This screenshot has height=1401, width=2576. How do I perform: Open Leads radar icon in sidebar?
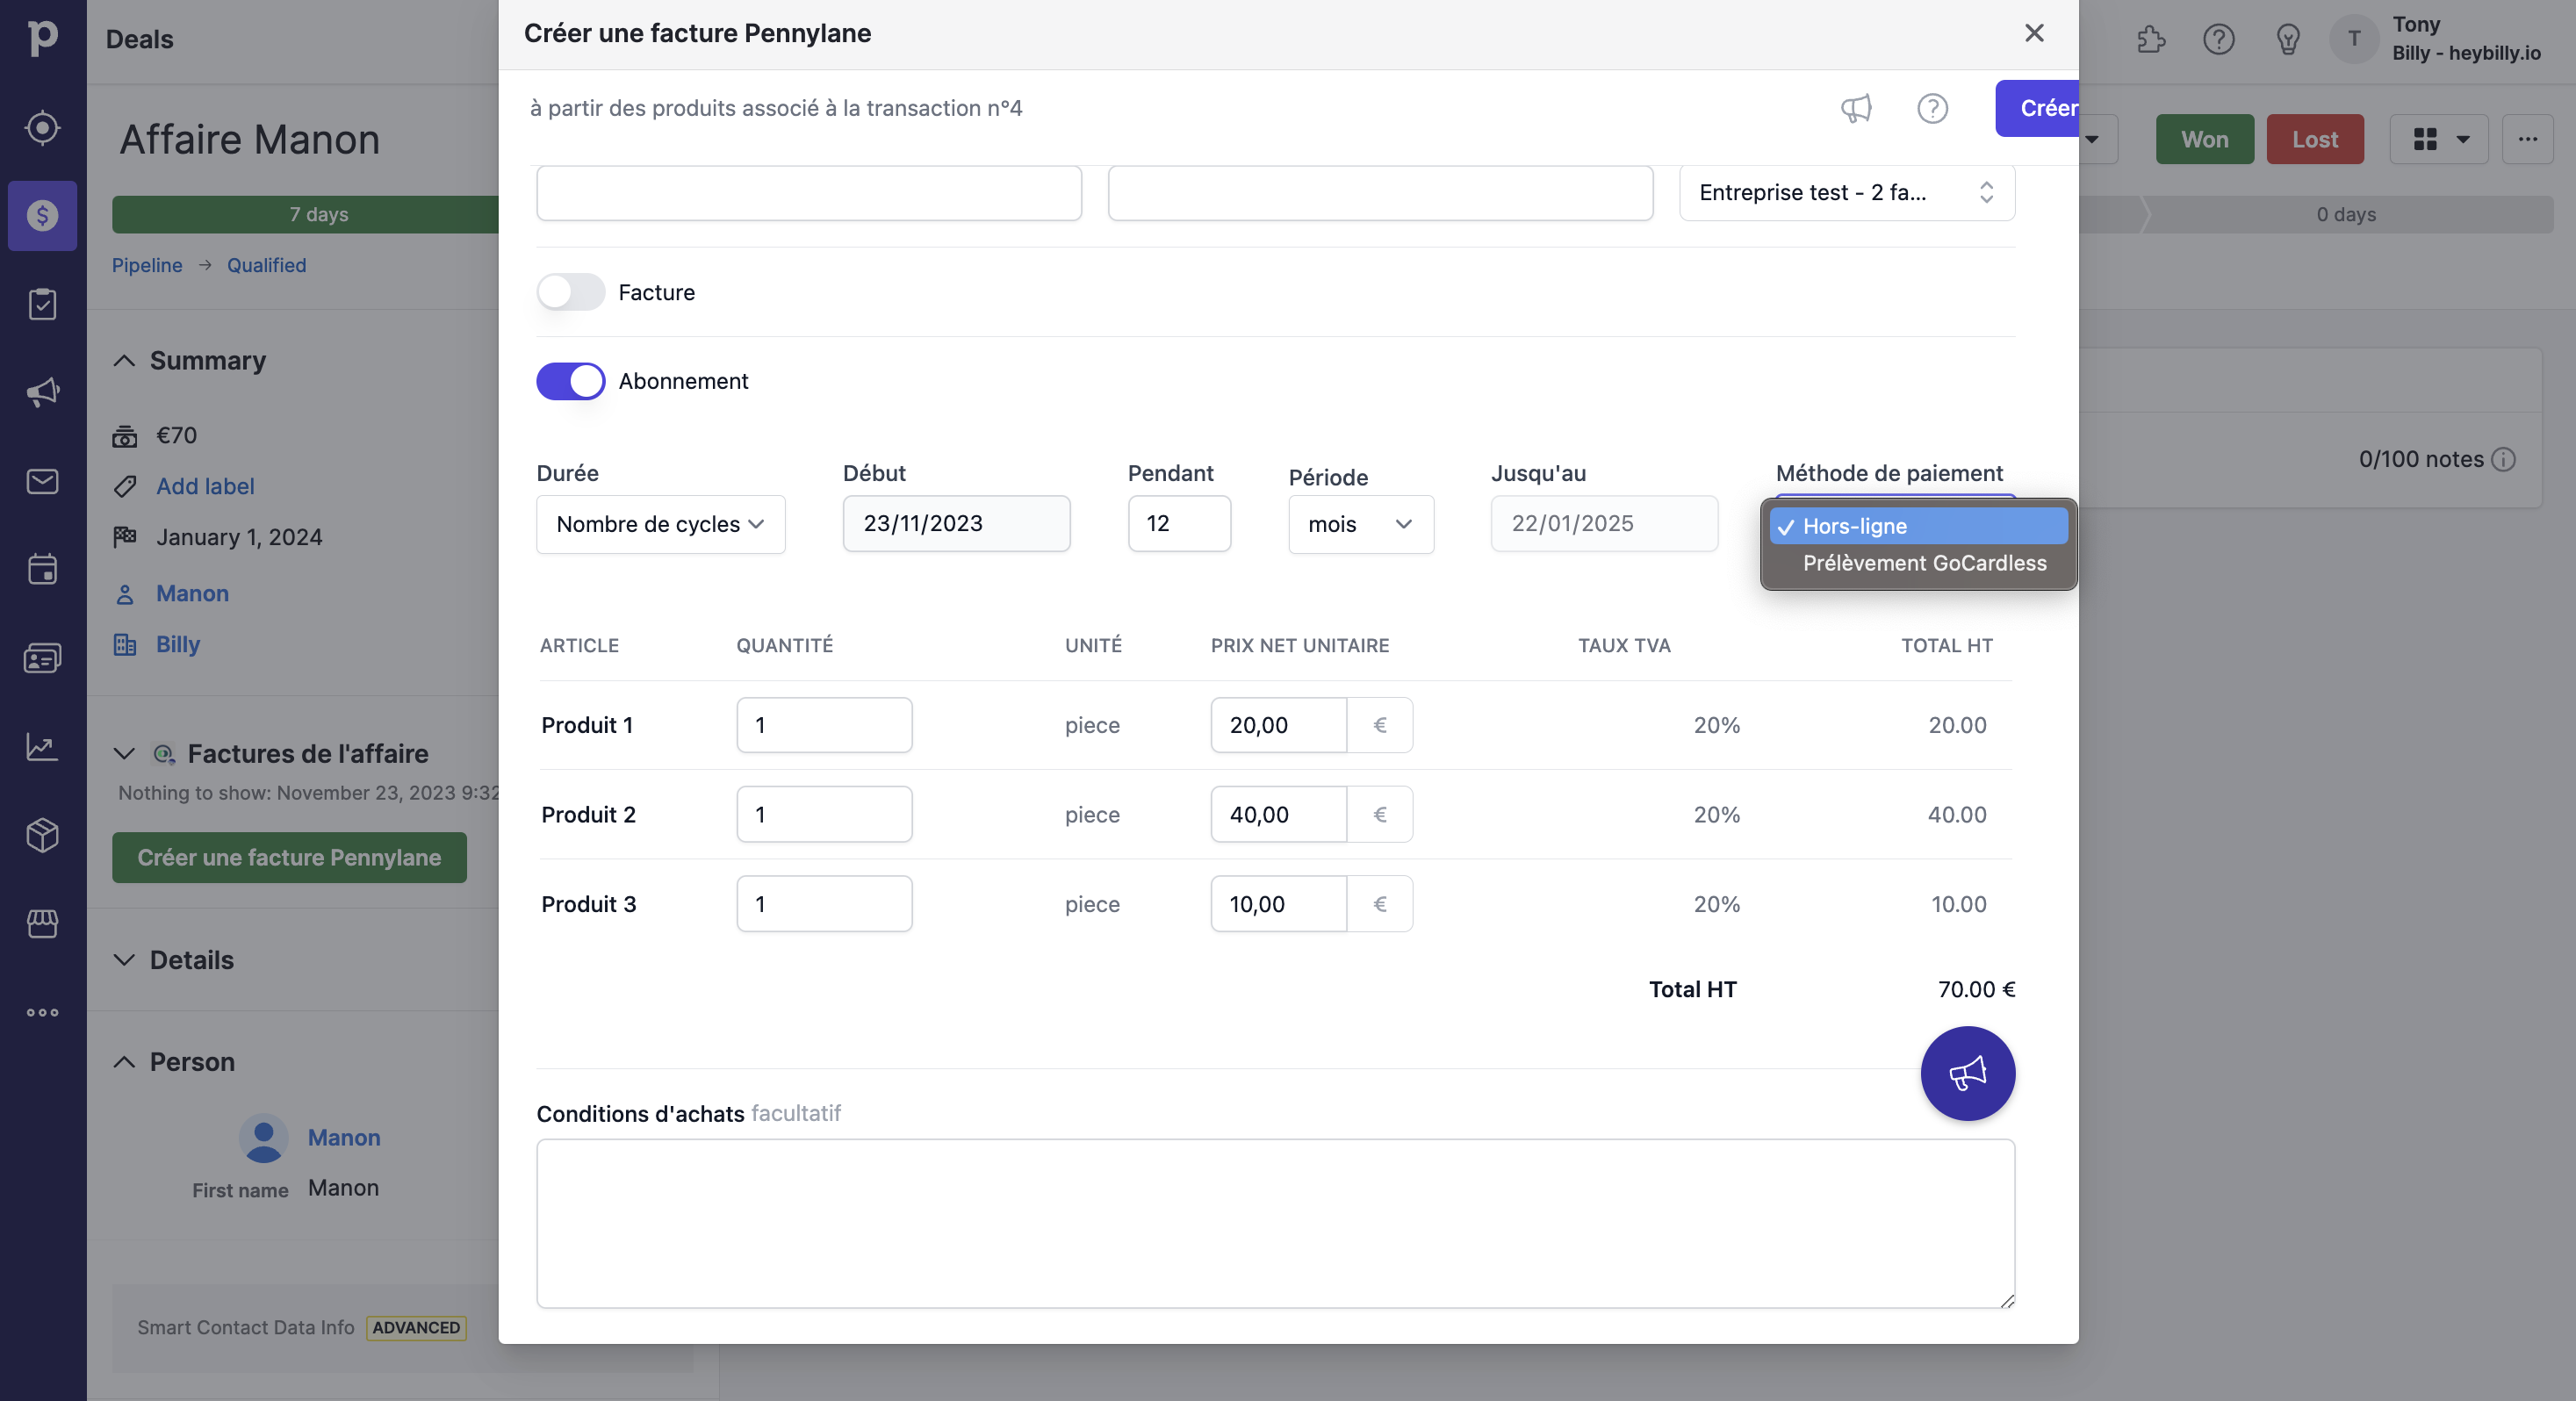click(42, 127)
